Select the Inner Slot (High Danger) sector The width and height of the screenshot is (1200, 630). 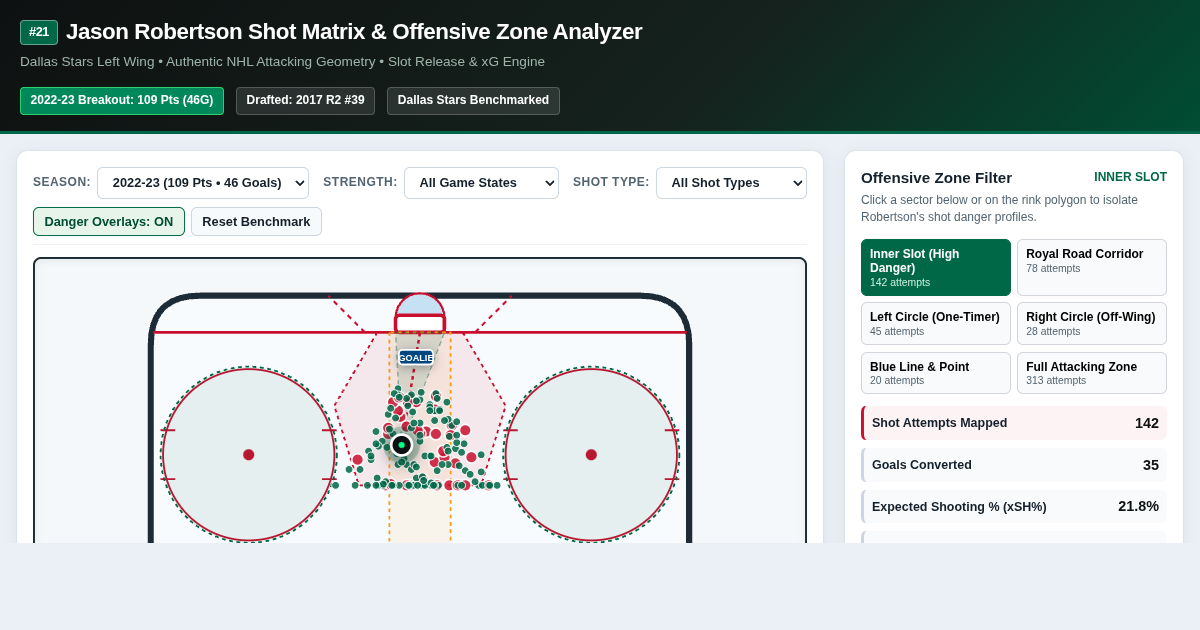tap(936, 267)
